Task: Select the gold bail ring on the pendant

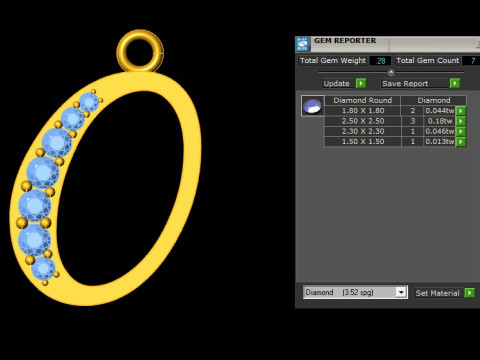Action: [x=140, y=51]
